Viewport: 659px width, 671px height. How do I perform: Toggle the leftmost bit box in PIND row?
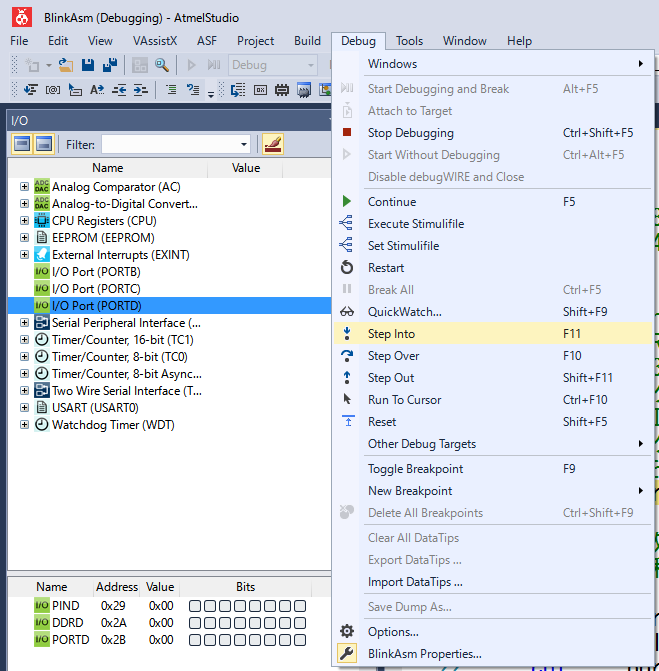[x=195, y=606]
